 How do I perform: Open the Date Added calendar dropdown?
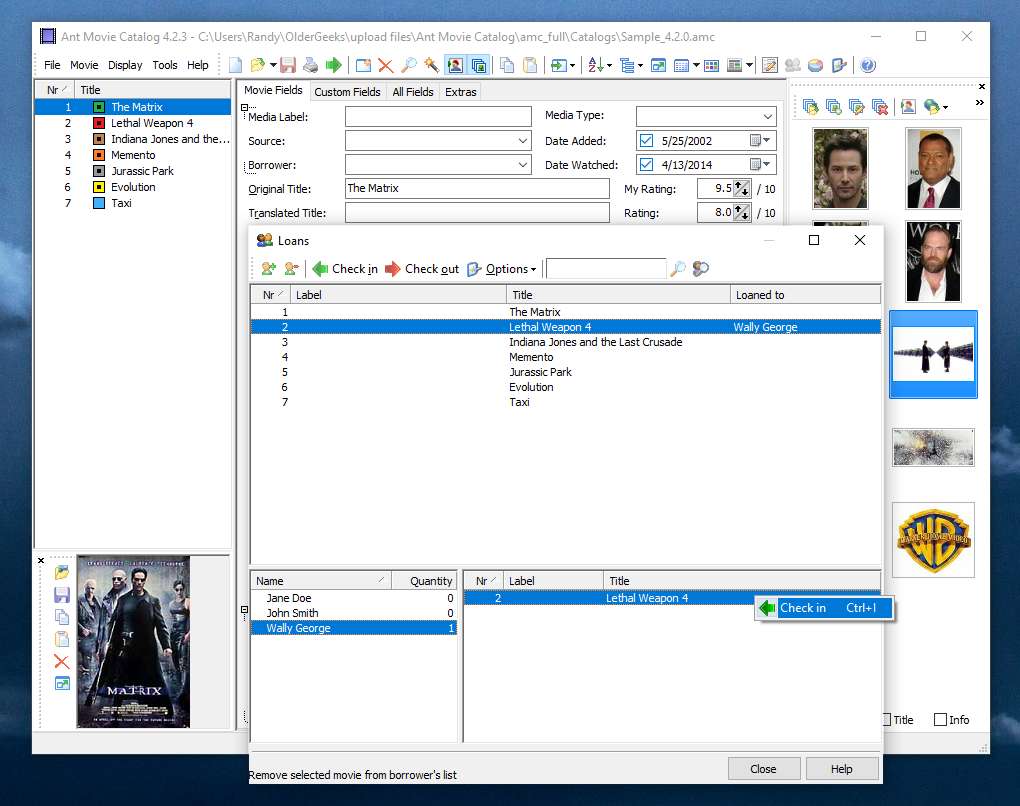pos(760,141)
